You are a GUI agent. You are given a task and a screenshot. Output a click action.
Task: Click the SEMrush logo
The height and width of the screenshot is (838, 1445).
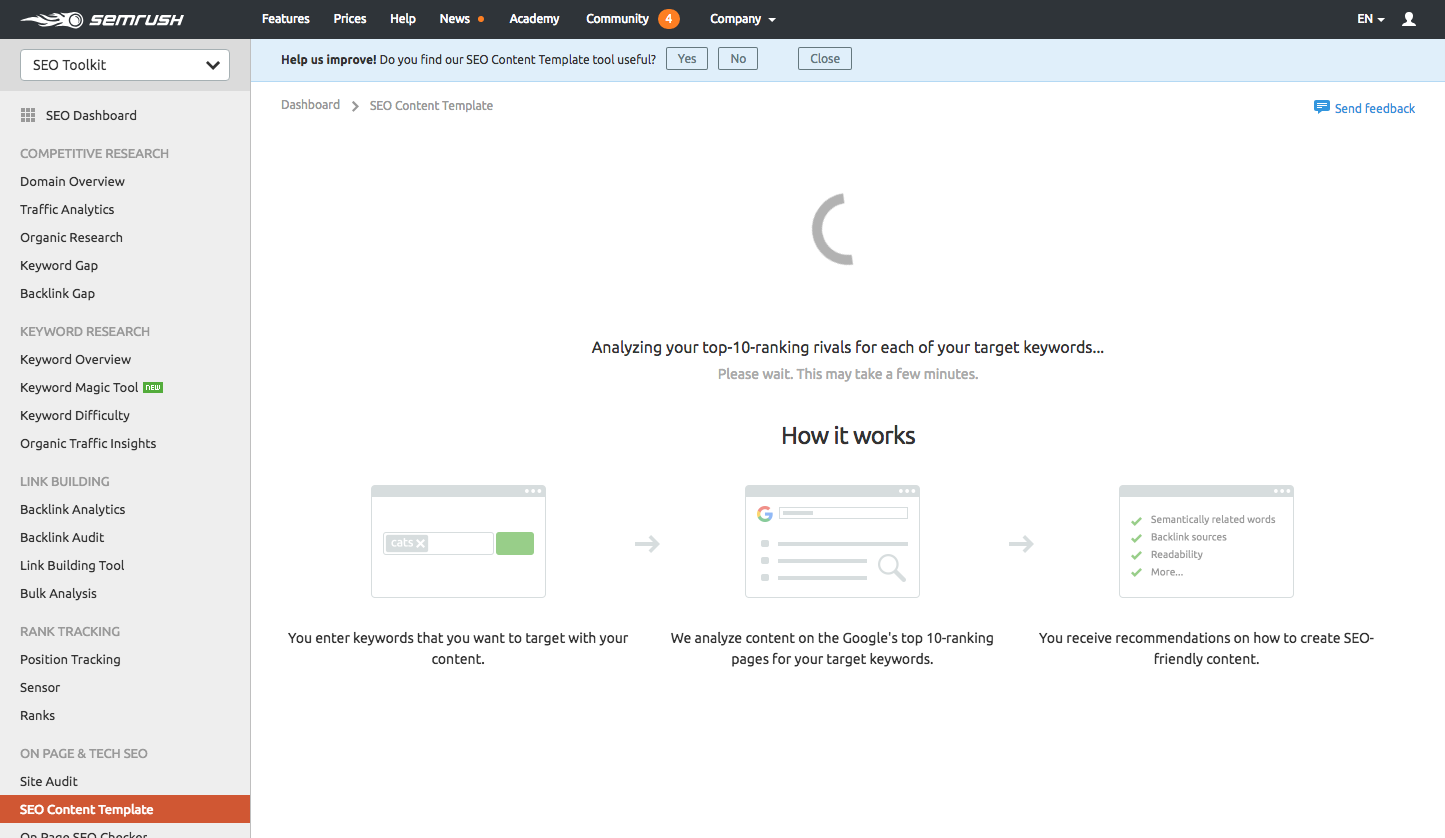[x=102, y=19]
